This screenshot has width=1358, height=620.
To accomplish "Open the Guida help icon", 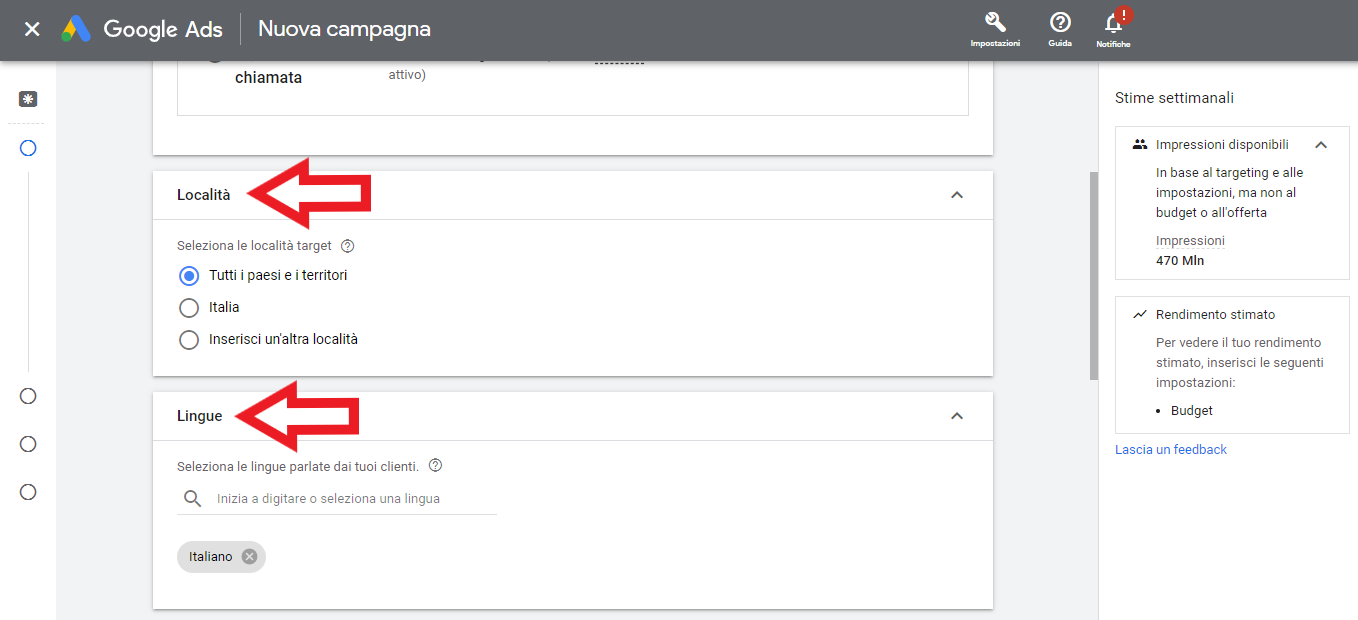I will (x=1060, y=23).
